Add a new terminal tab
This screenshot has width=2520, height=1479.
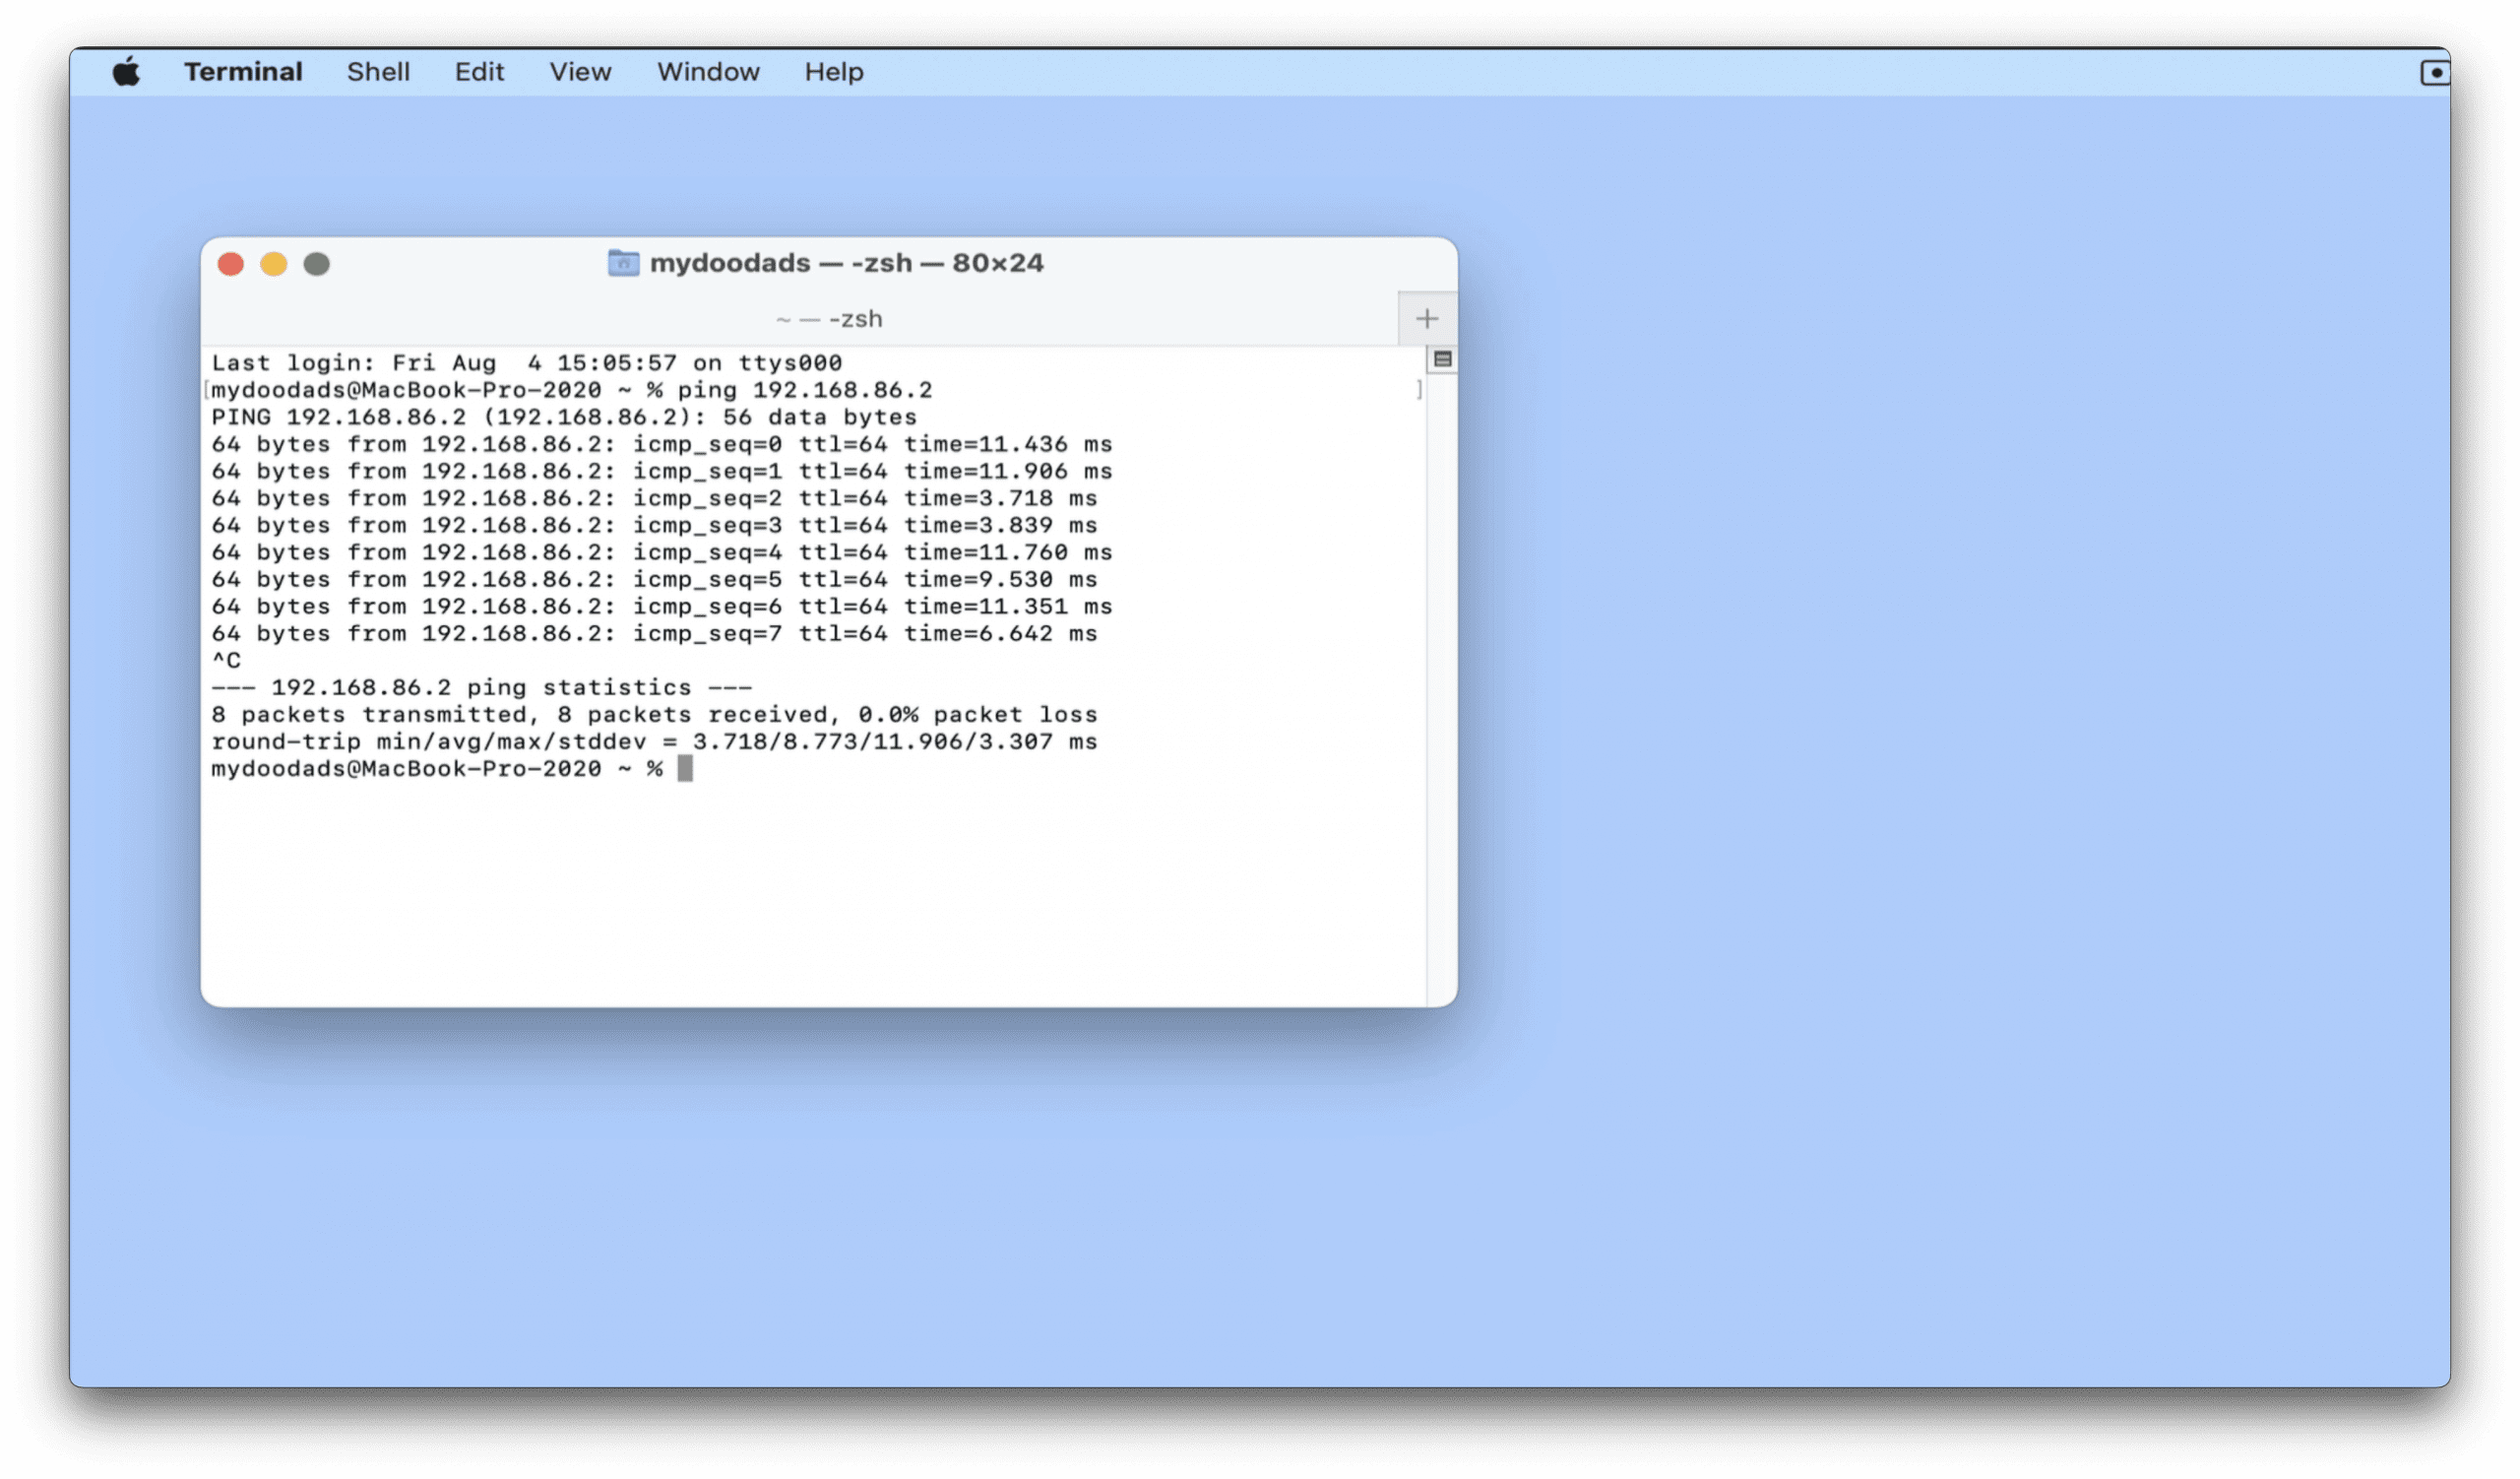pos(1427,319)
